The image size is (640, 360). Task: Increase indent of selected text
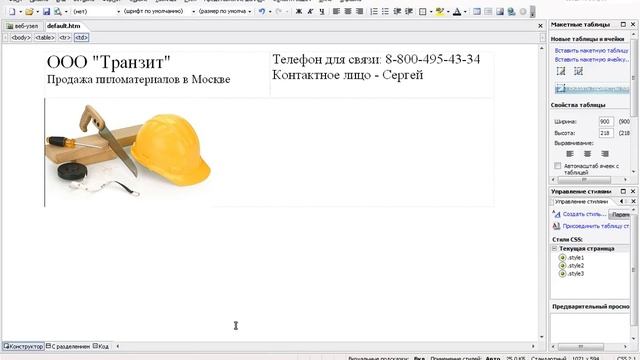409,12
